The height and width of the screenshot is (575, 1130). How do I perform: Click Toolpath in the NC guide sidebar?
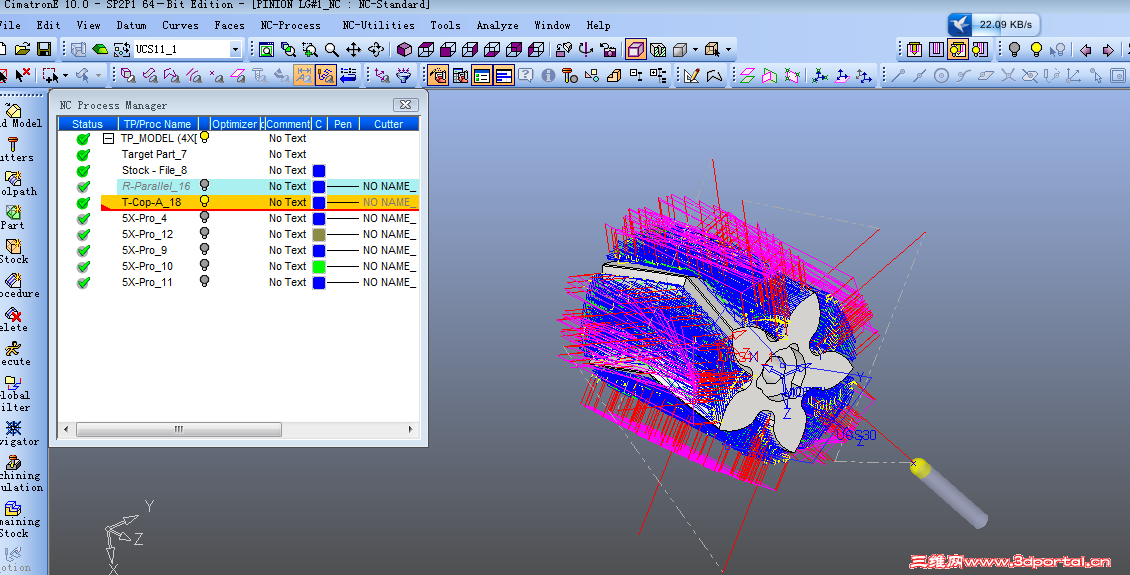point(18,184)
